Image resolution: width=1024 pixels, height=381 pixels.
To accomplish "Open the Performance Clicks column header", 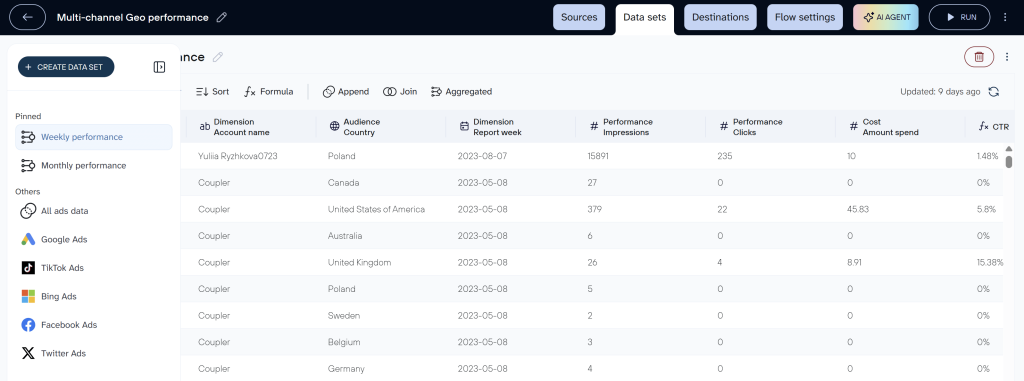I will coord(771,127).
